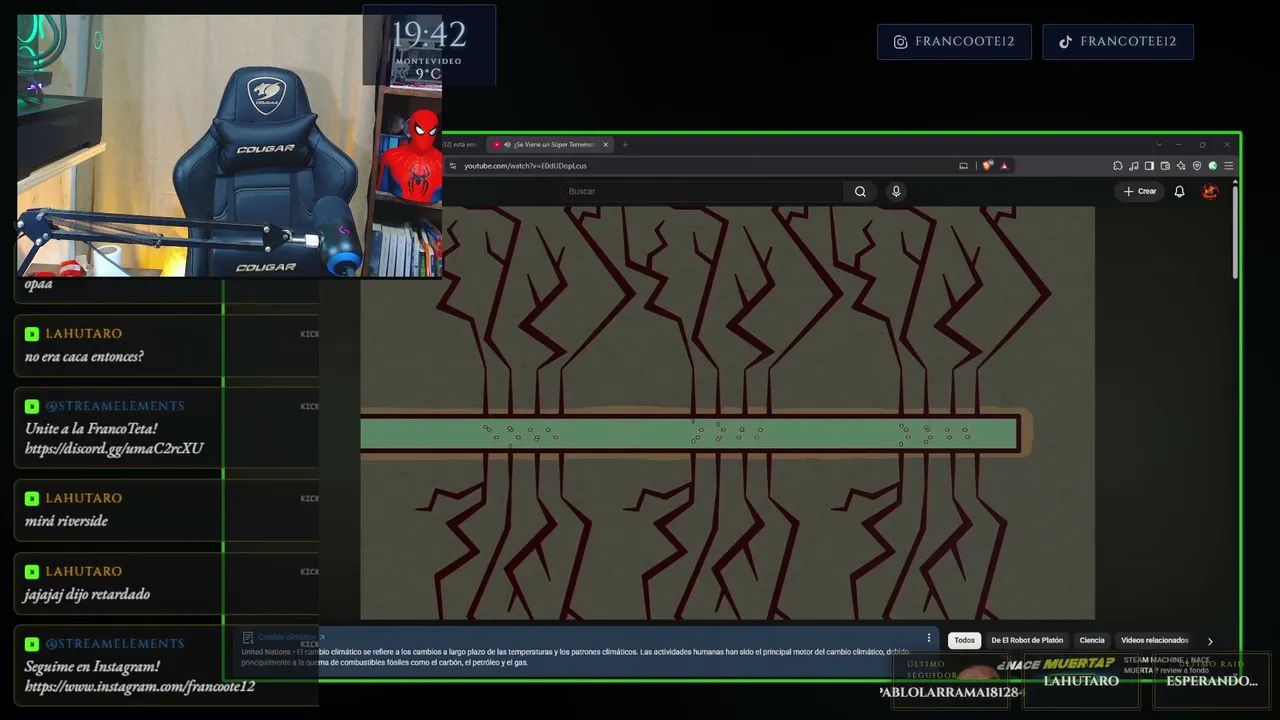Click the media control music note icon
1280x720 pixels.
[x=1134, y=166]
